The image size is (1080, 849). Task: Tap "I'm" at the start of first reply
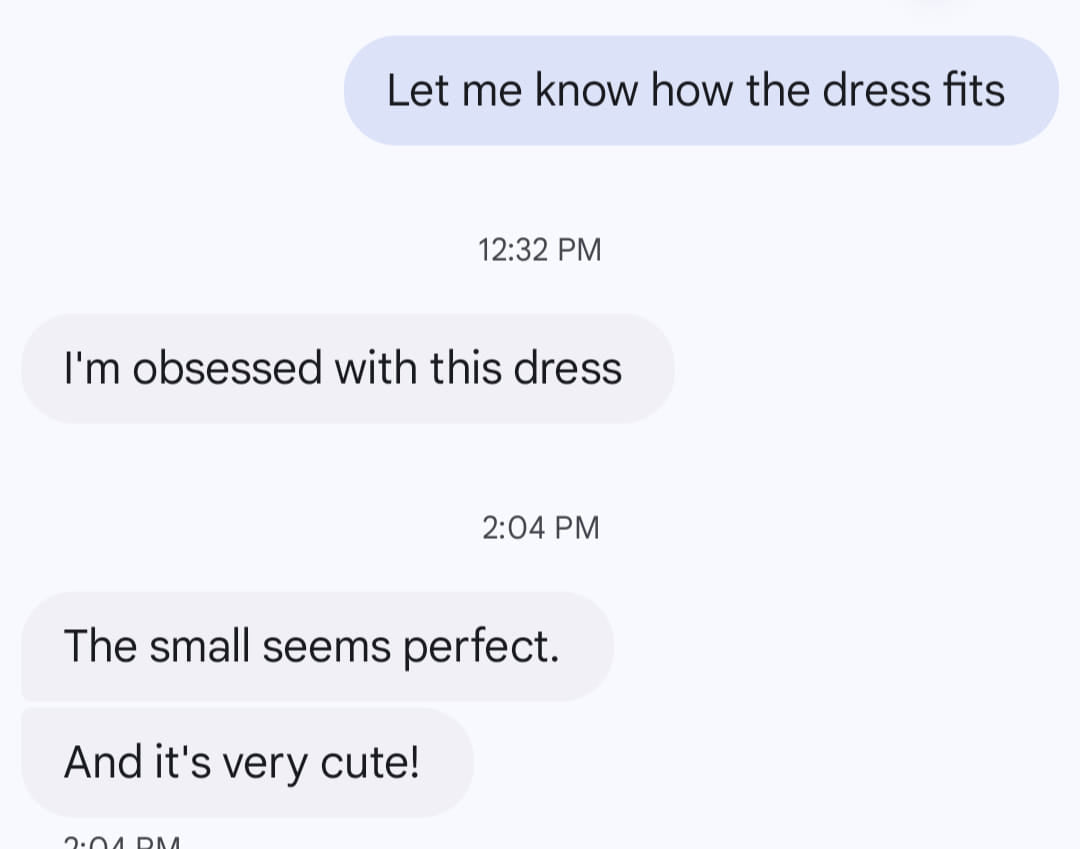click(x=90, y=369)
